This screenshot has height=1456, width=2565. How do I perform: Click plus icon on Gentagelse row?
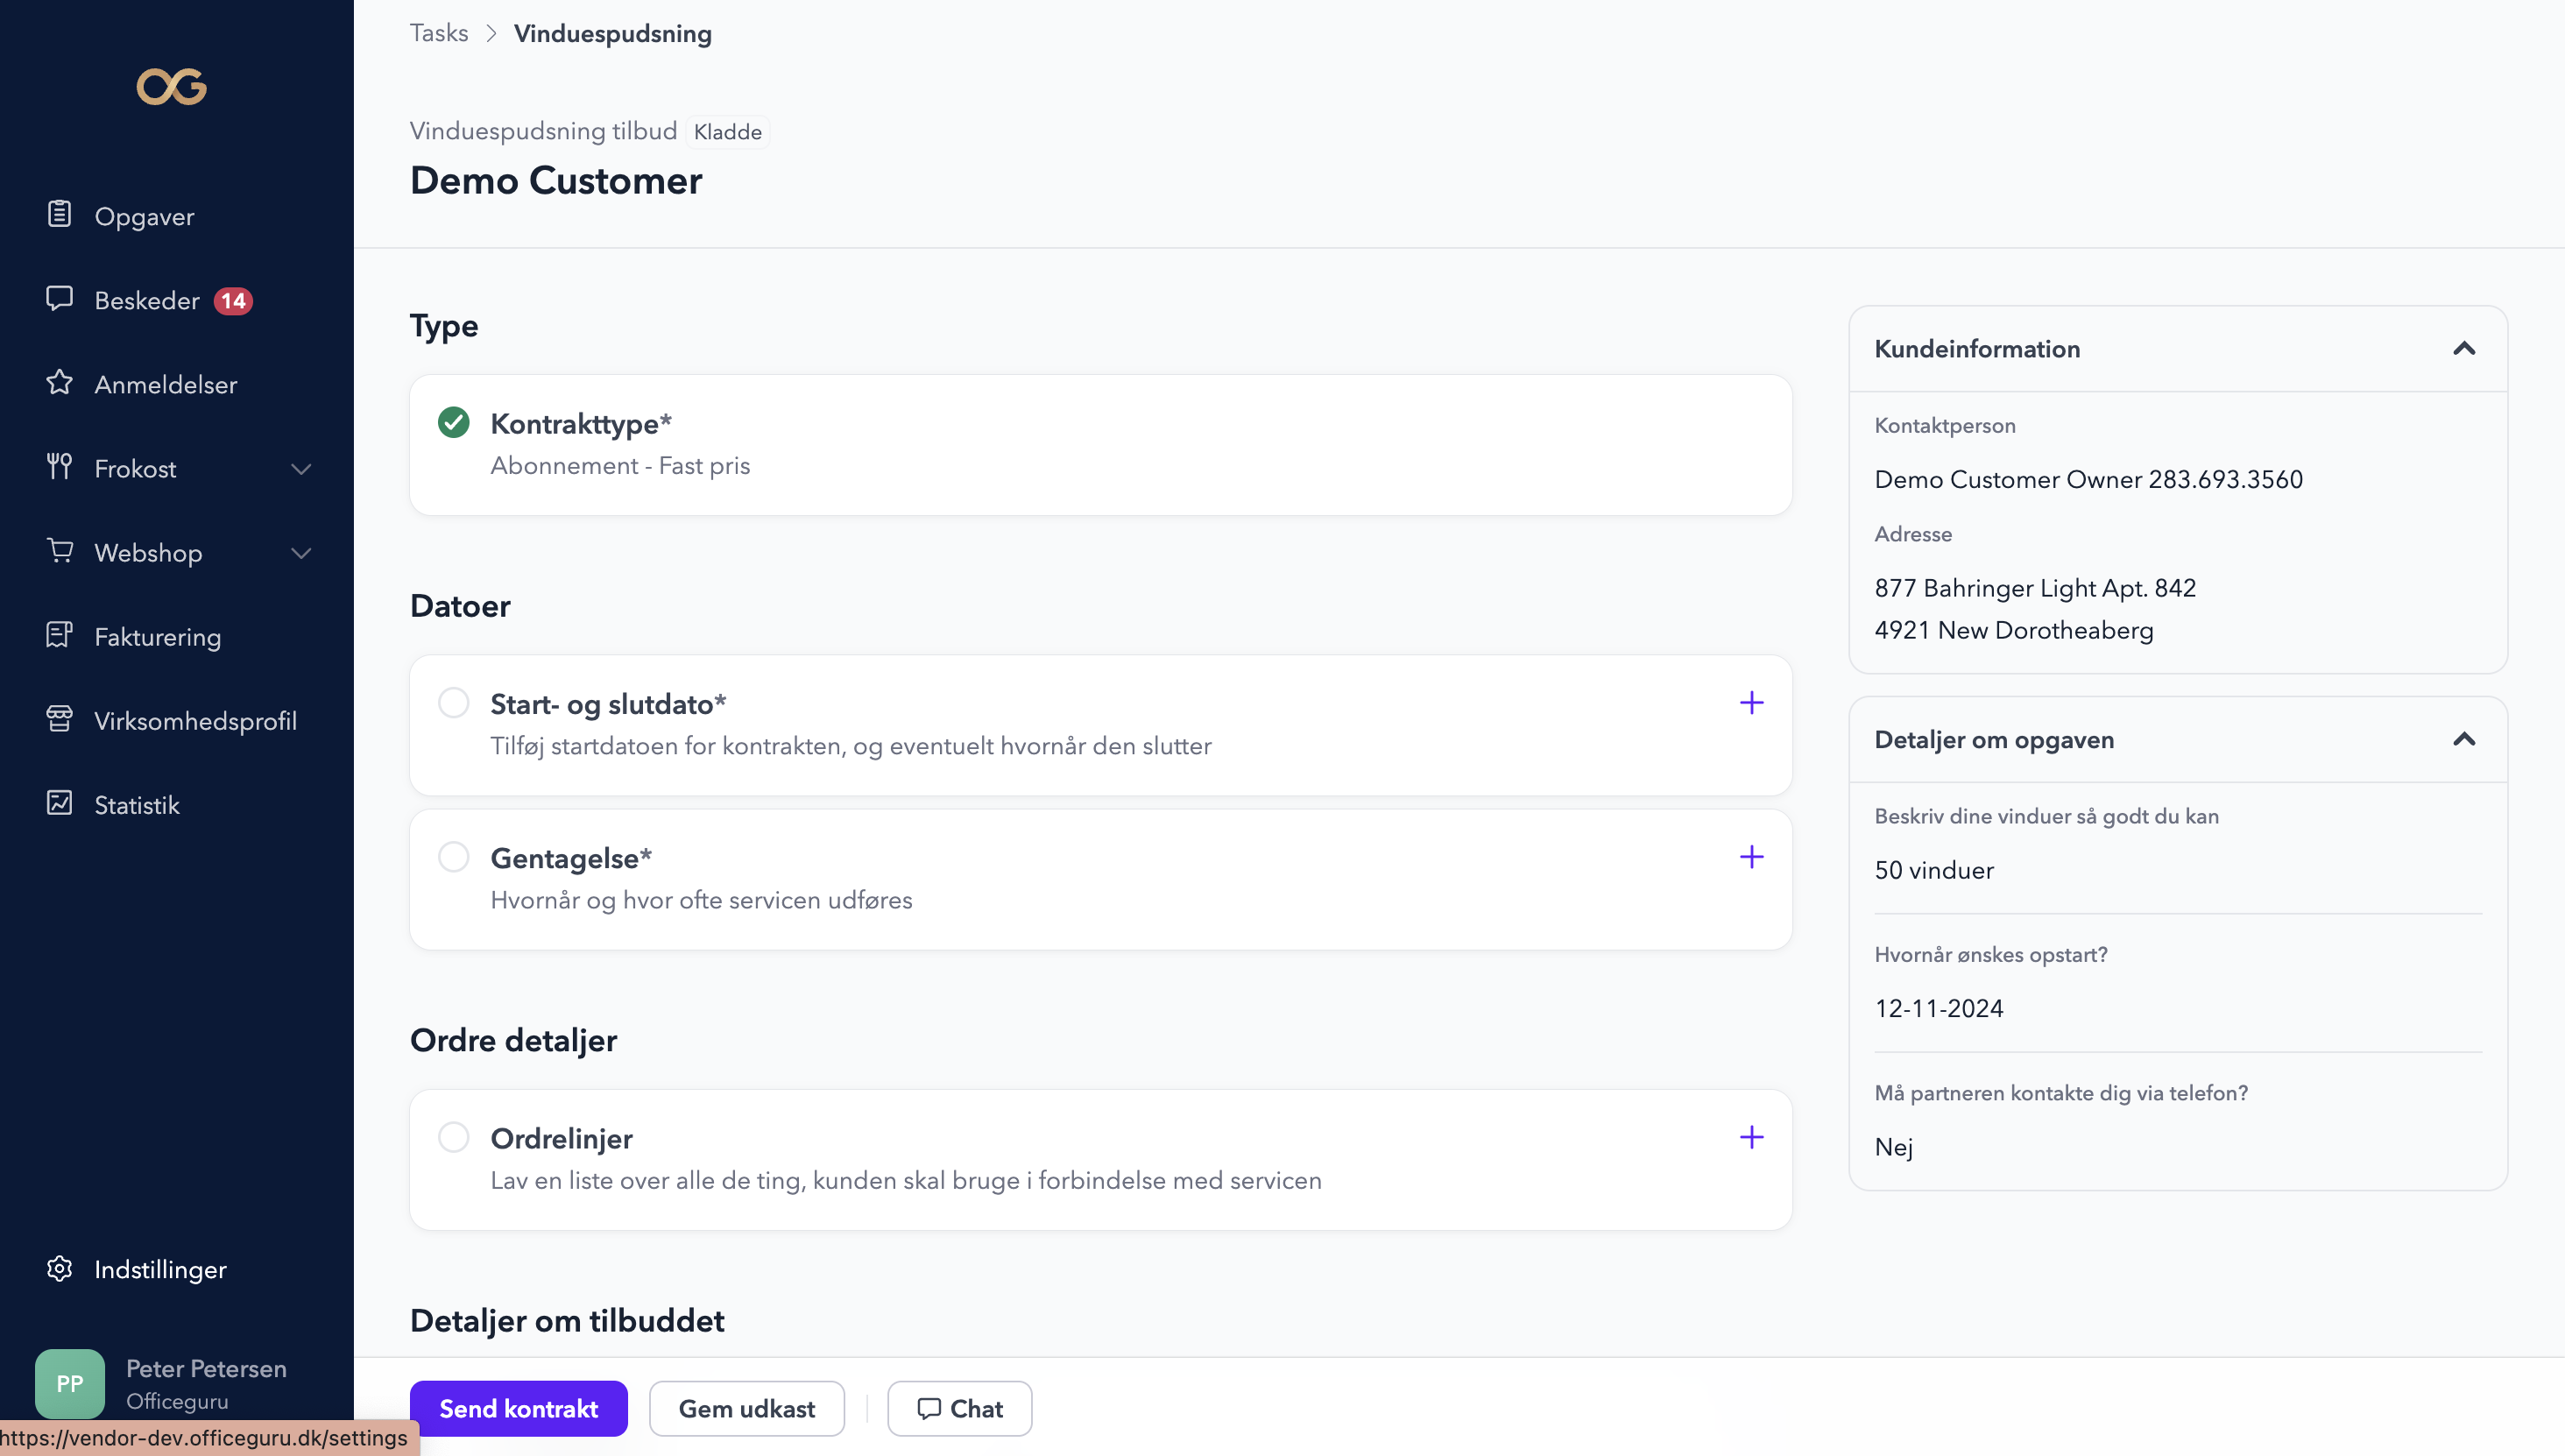(1751, 857)
